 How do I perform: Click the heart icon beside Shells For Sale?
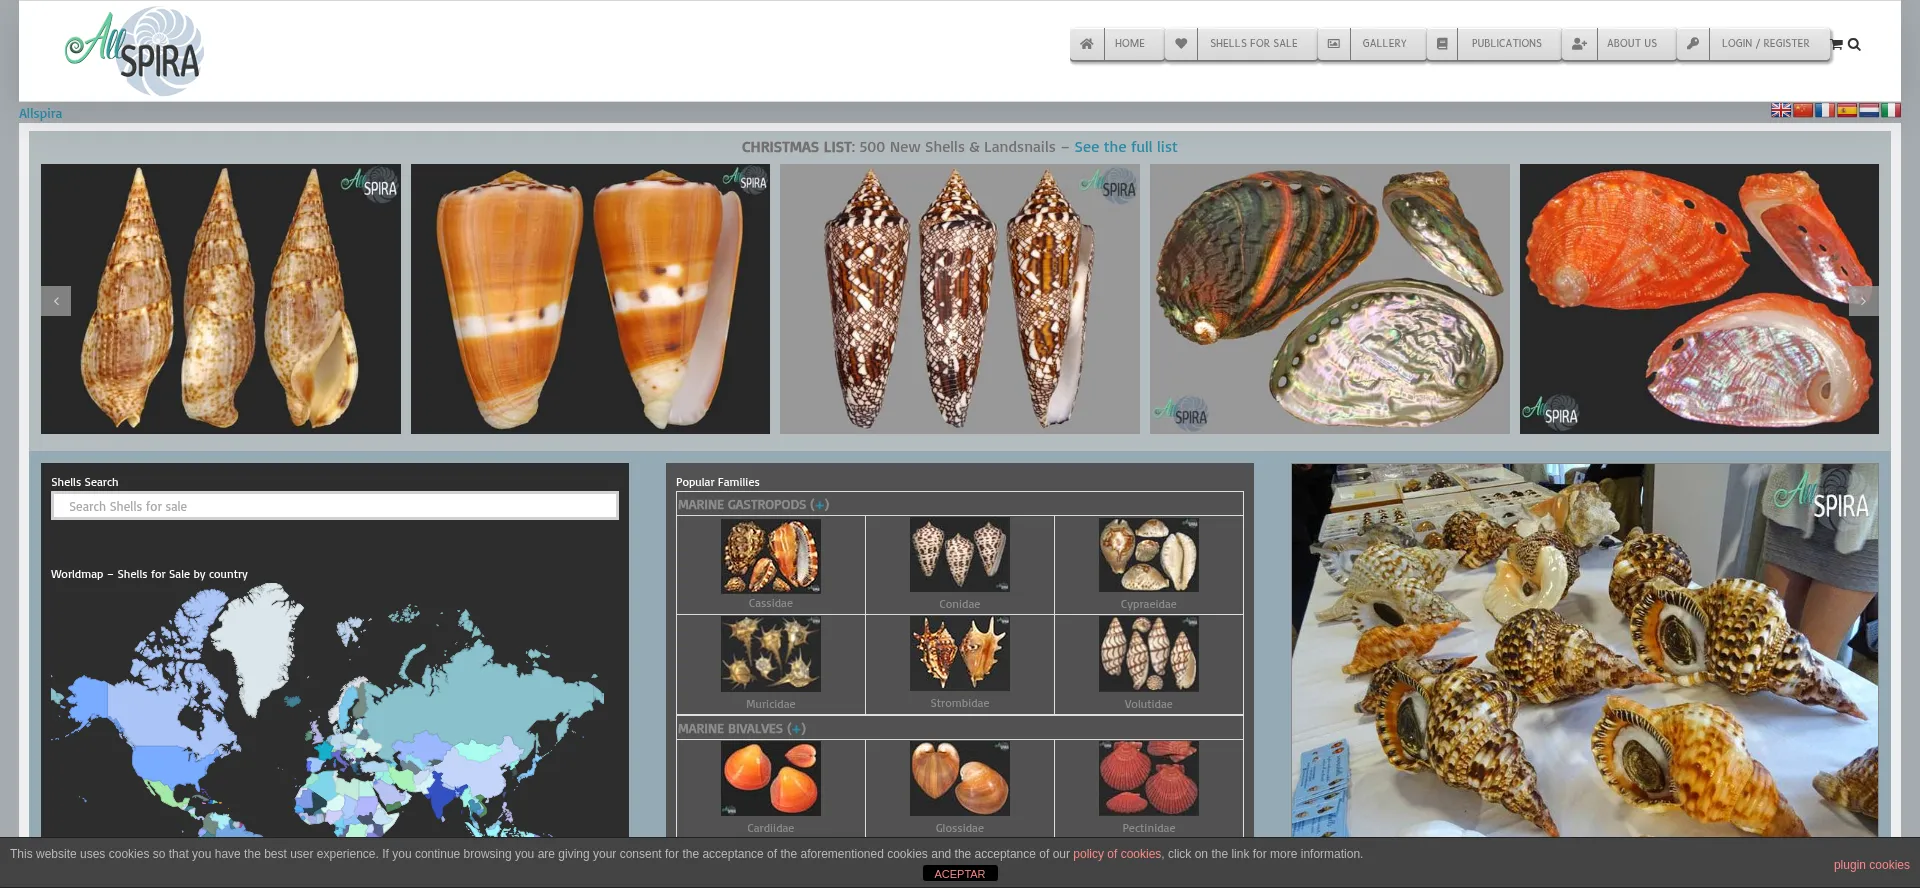click(1181, 44)
